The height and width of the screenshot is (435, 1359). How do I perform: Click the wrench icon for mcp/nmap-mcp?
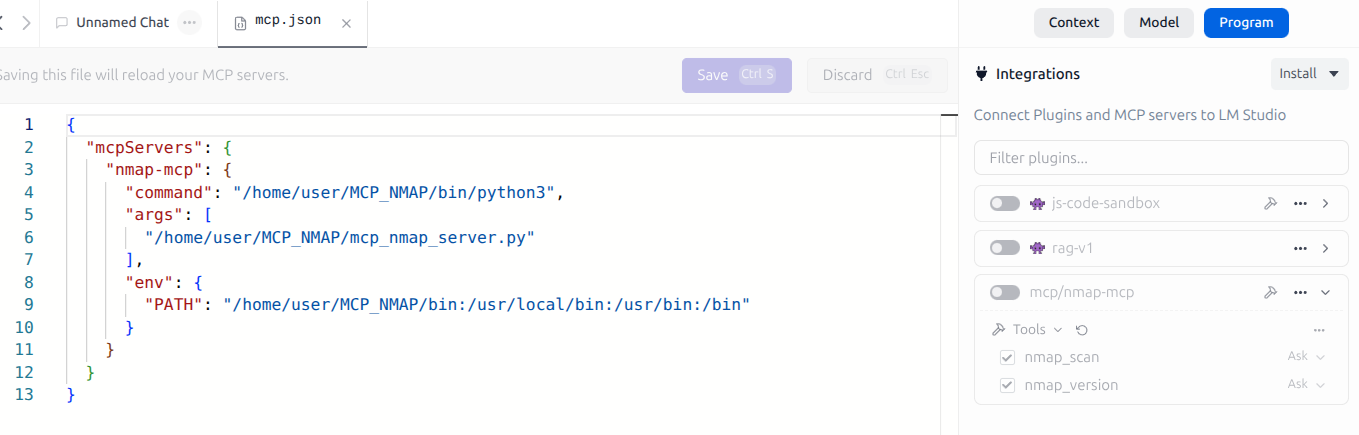(1270, 293)
